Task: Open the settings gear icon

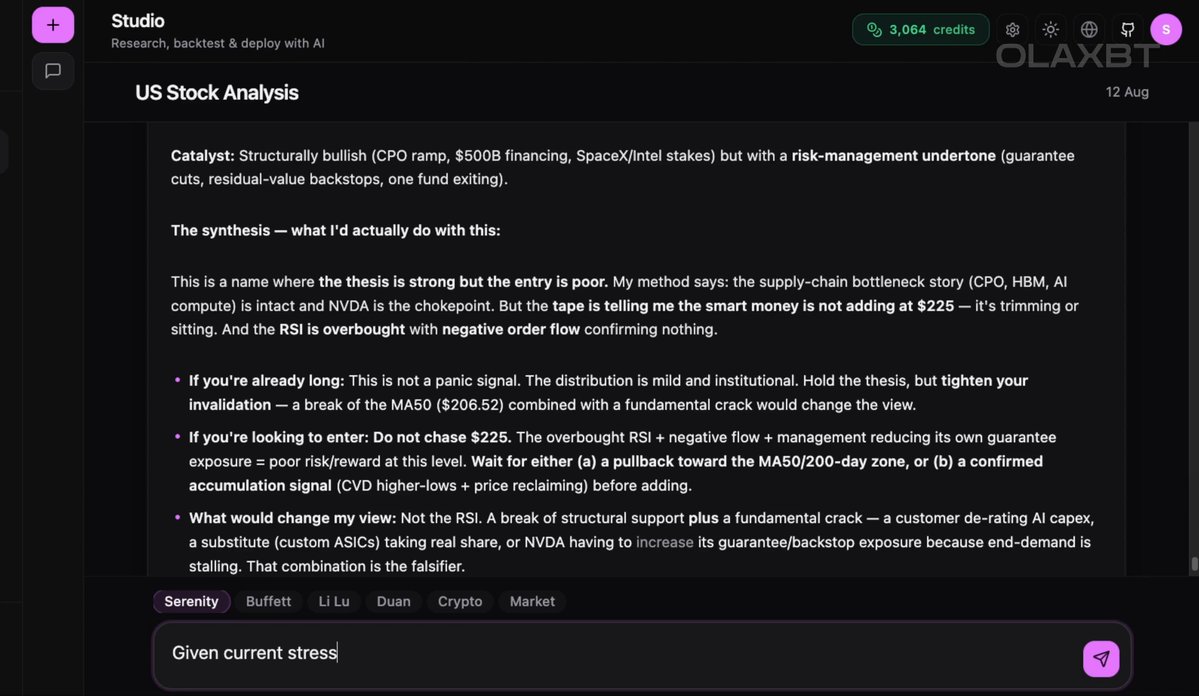Action: 1012,30
